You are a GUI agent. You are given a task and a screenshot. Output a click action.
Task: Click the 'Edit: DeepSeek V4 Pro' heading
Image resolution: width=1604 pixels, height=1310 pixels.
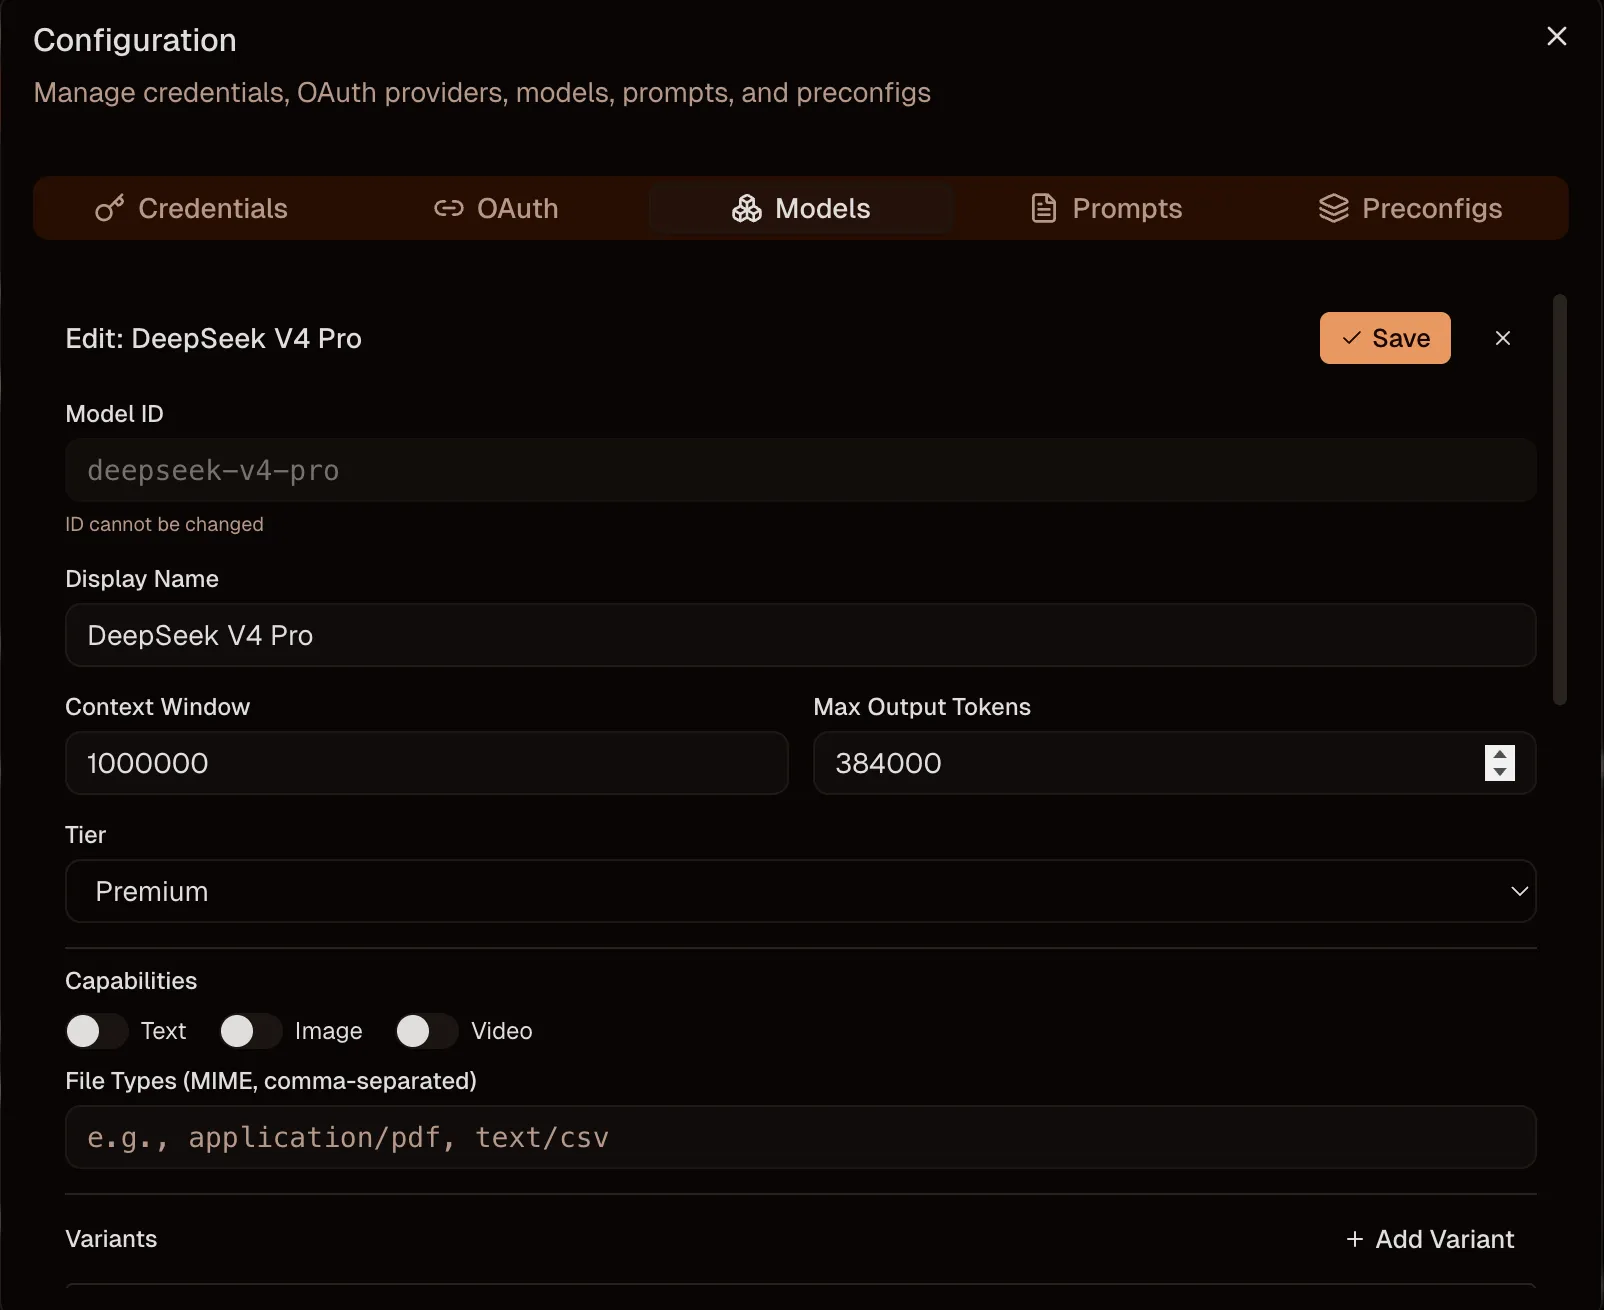point(214,338)
